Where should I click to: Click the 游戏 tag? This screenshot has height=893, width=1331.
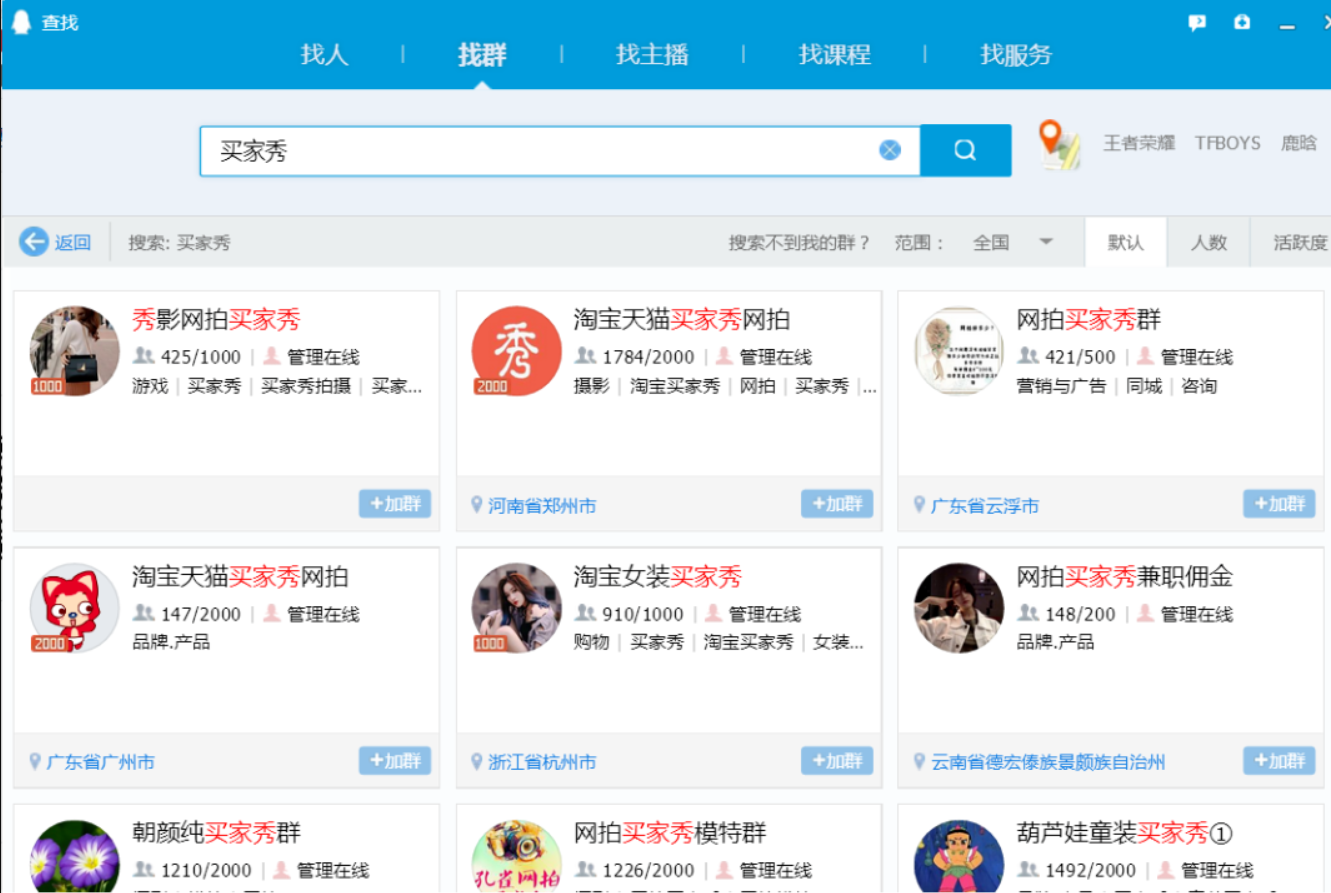pos(150,386)
